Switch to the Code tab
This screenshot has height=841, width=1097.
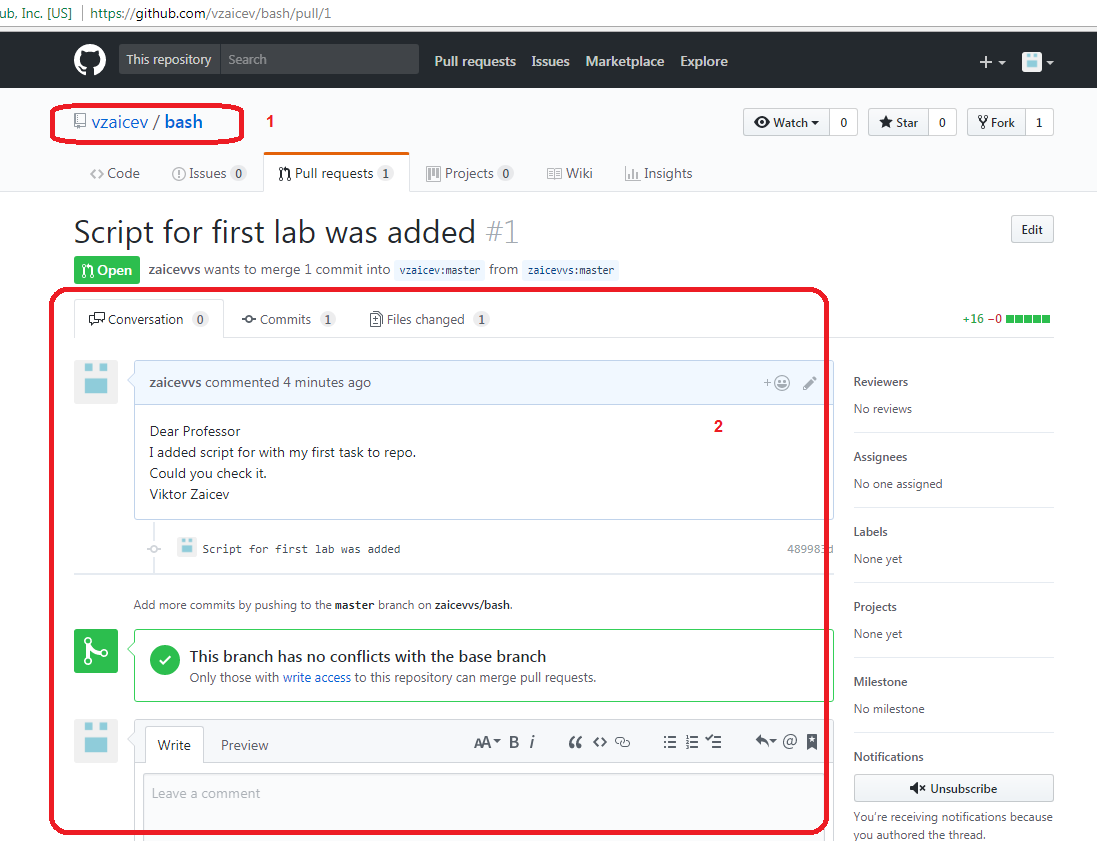coord(115,174)
